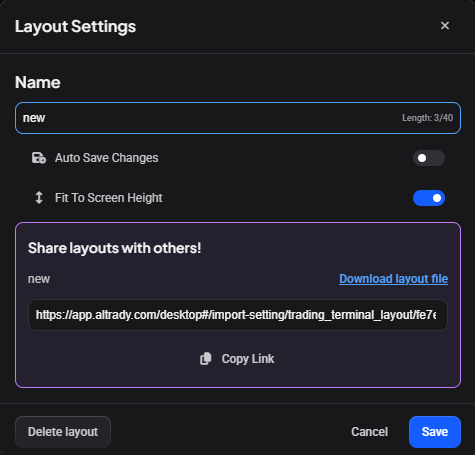
Task: Click into the layout Name input field
Action: pos(238,118)
